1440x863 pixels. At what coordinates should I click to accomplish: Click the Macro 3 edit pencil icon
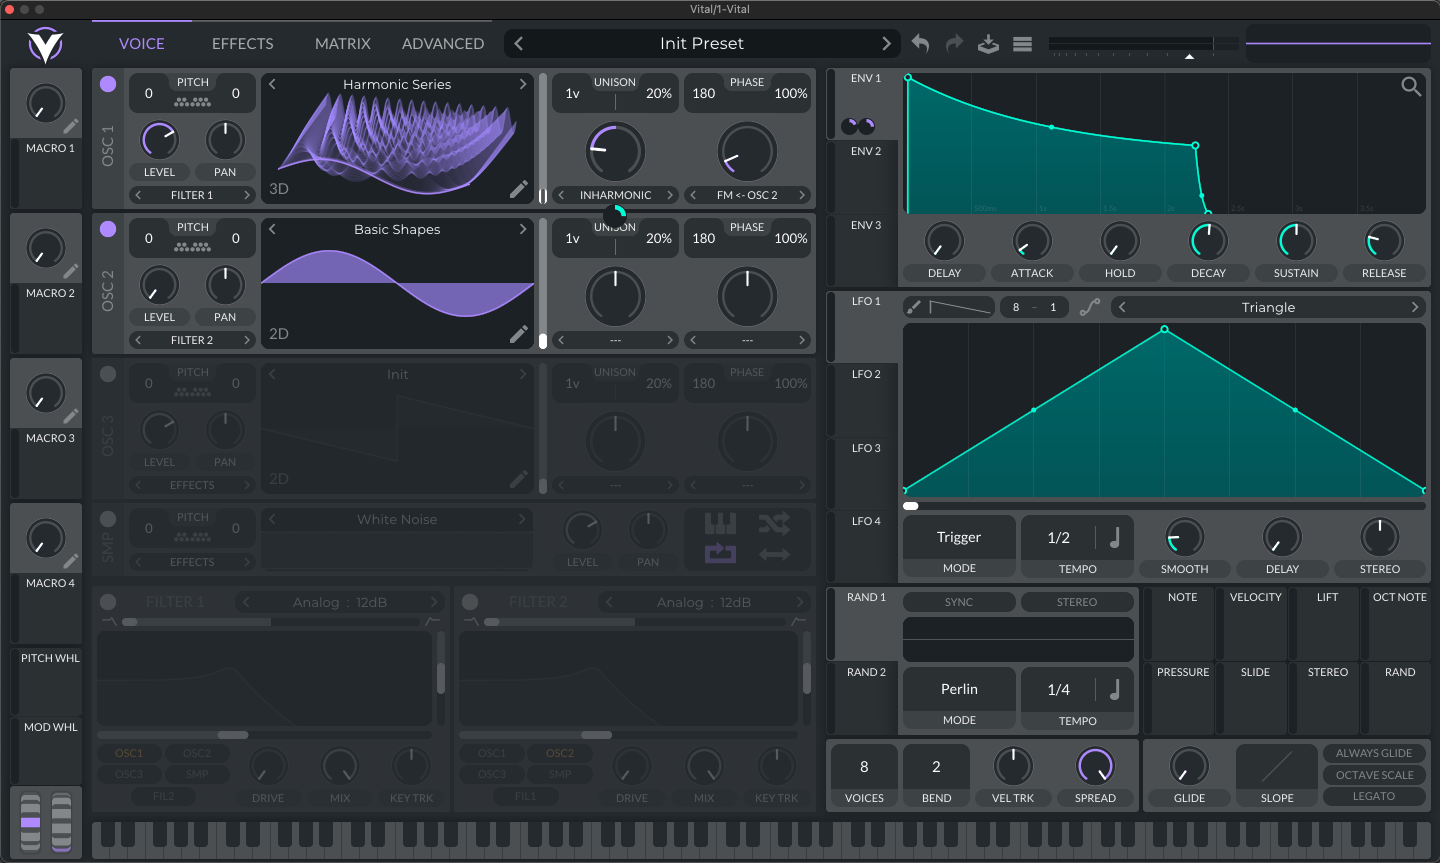(71, 417)
